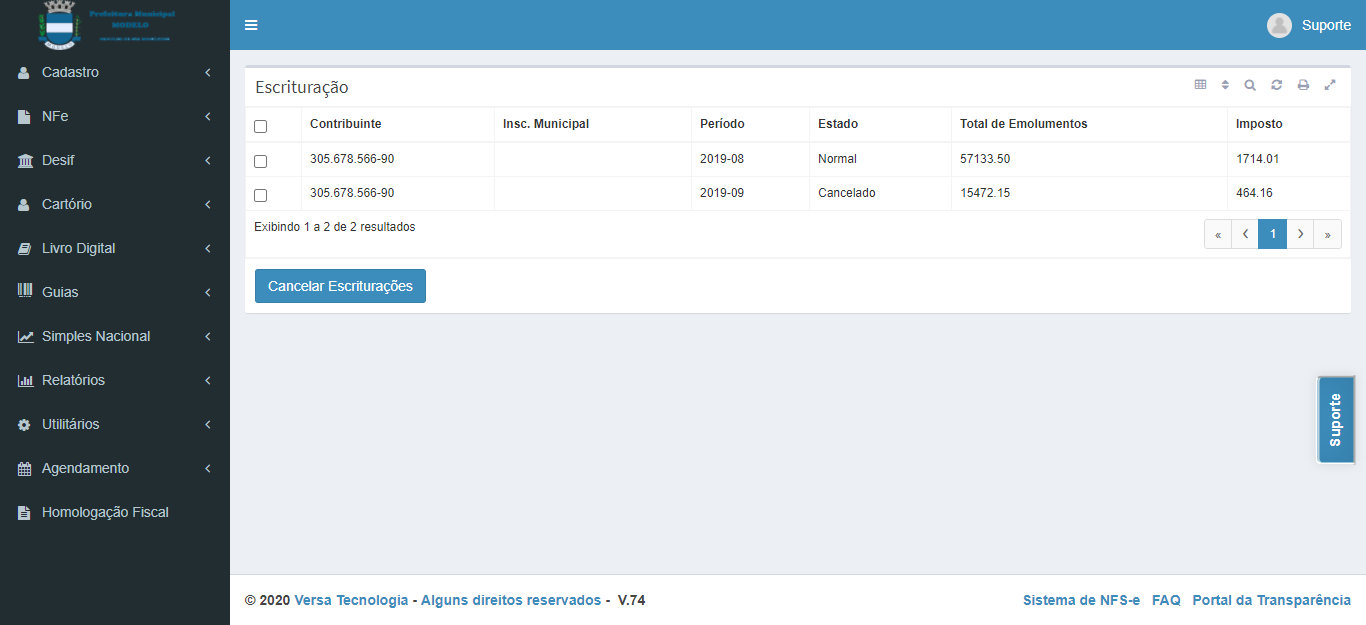Screen dimensions: 1366x625
Task: Open the Homologação Fiscal menu item
Action: tap(105, 512)
